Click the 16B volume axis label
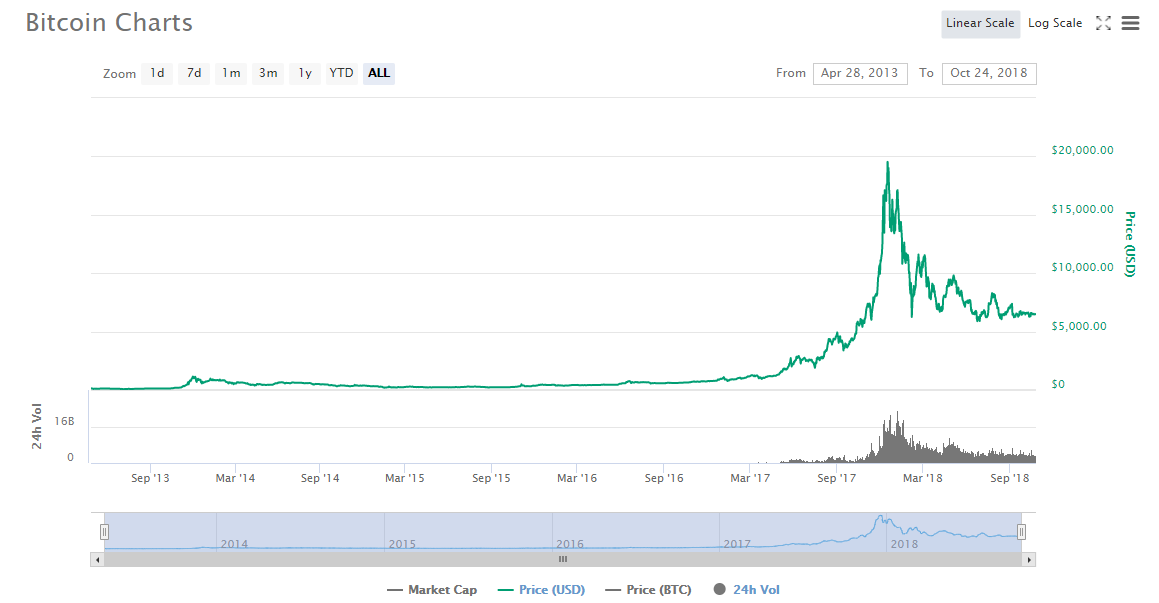1159x603 pixels. 64,421
